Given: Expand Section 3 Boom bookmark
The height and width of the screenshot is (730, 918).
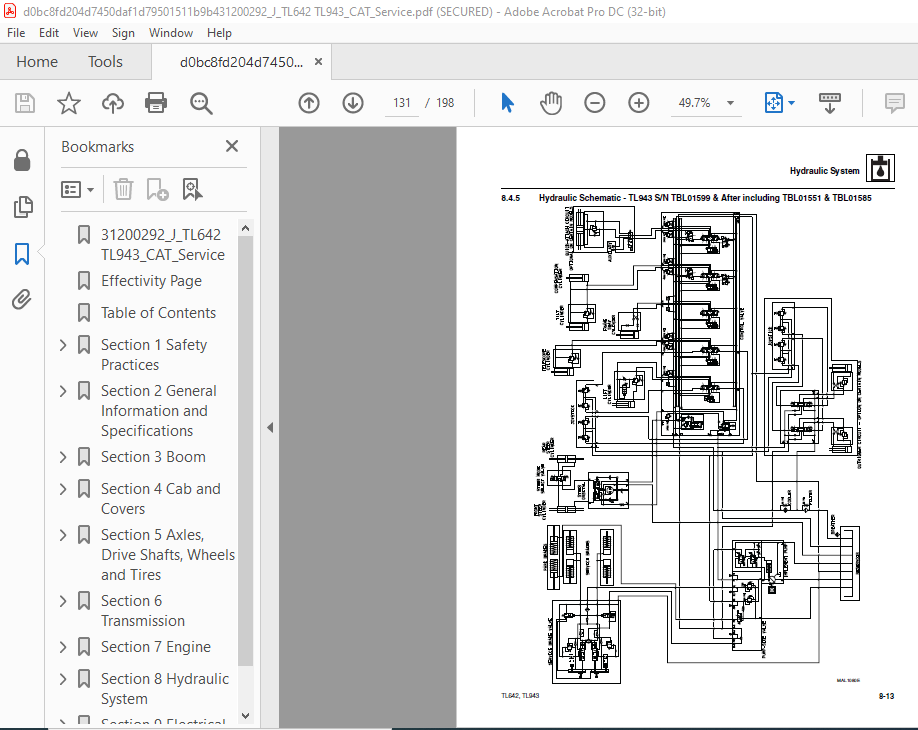Looking at the screenshot, I should click(63, 457).
